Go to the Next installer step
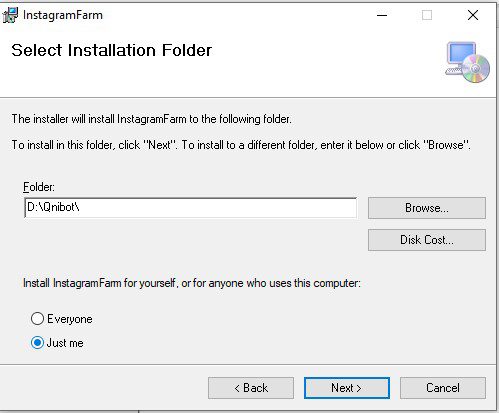Image resolution: width=499 pixels, height=413 pixels. click(347, 388)
